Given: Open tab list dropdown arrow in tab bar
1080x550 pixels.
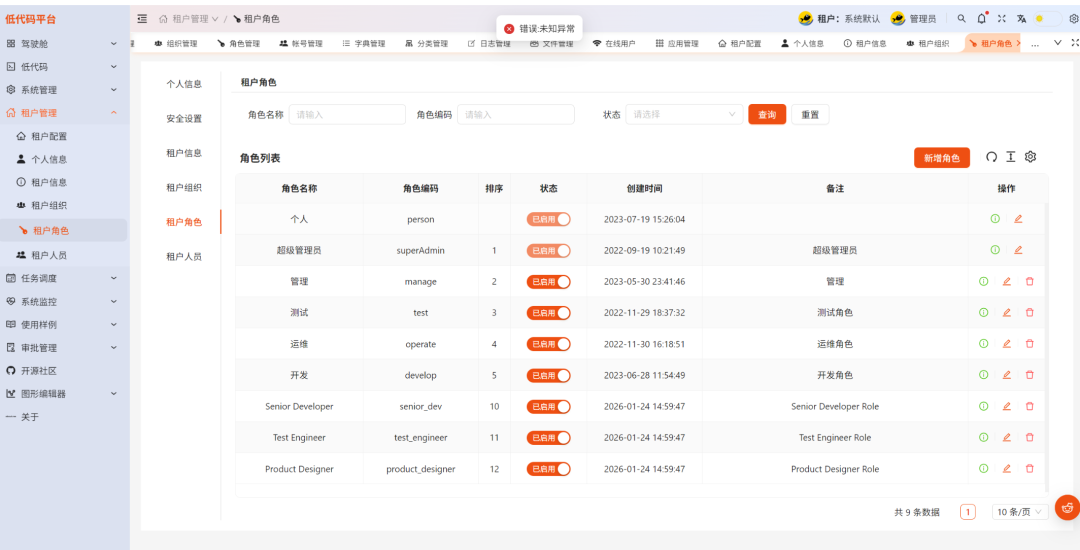Looking at the screenshot, I should click(1058, 43).
